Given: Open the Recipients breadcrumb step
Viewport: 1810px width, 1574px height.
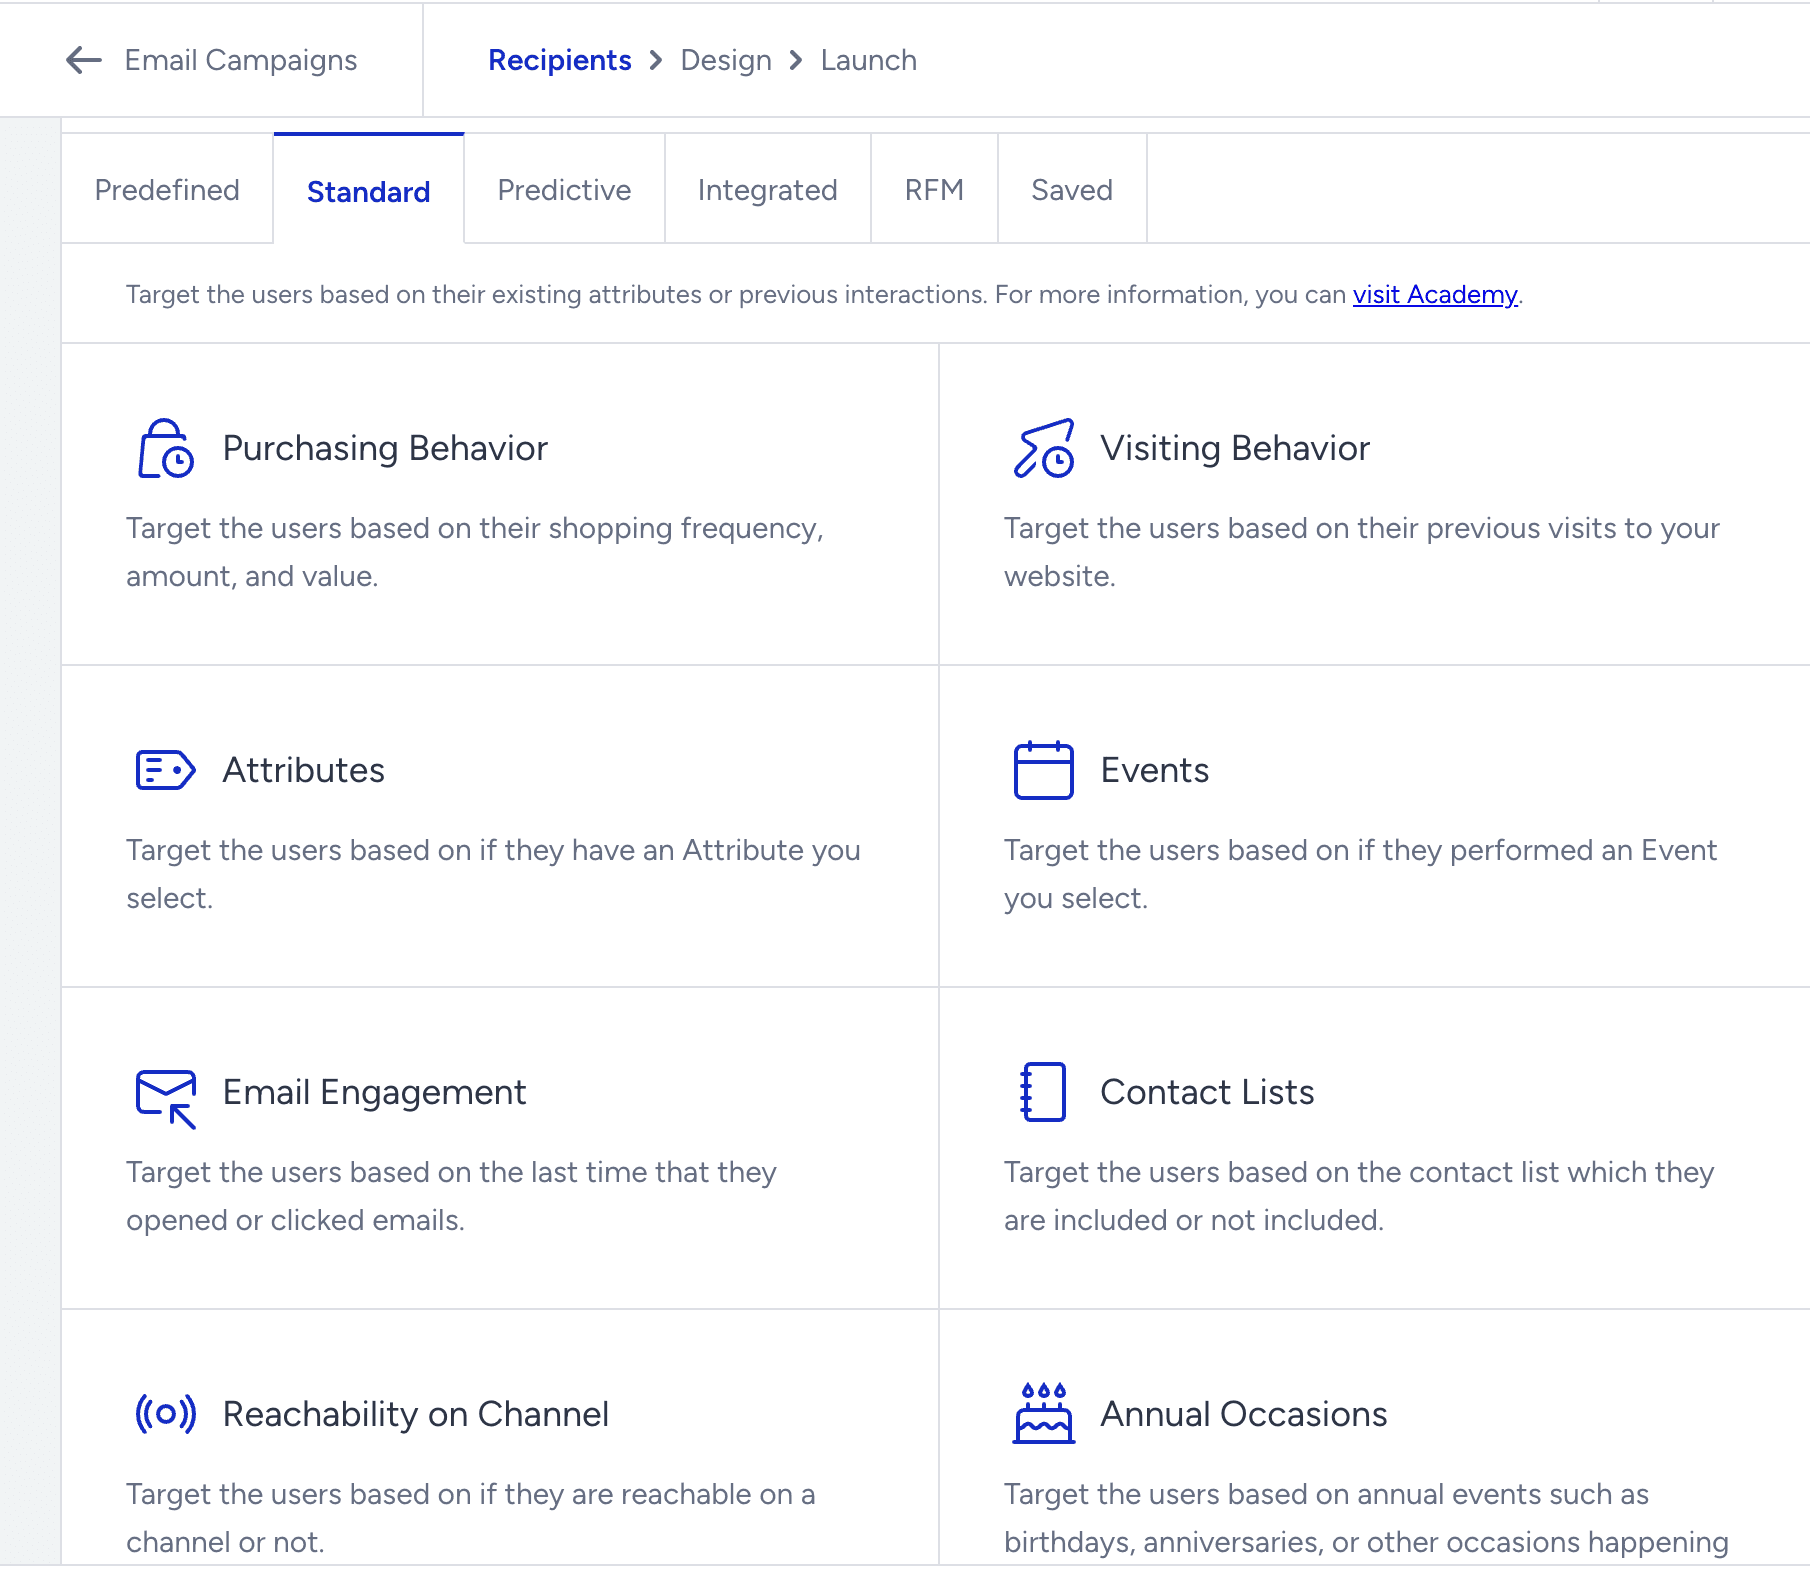Looking at the screenshot, I should point(560,60).
